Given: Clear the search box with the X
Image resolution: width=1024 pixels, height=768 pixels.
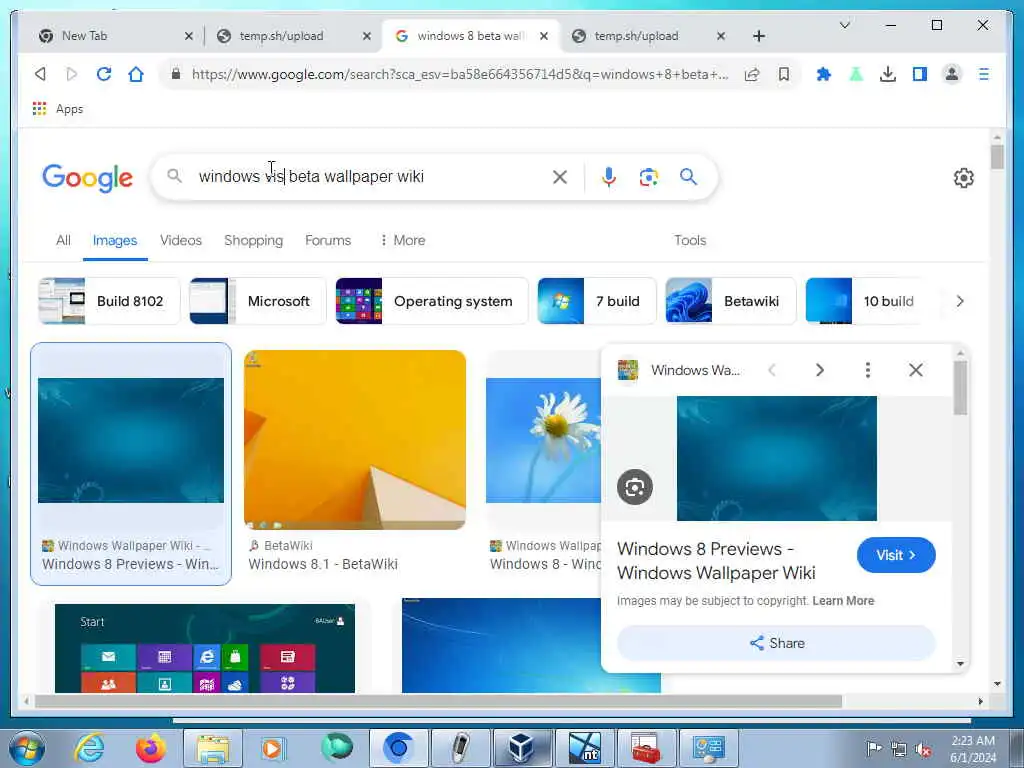Looking at the screenshot, I should click(560, 177).
